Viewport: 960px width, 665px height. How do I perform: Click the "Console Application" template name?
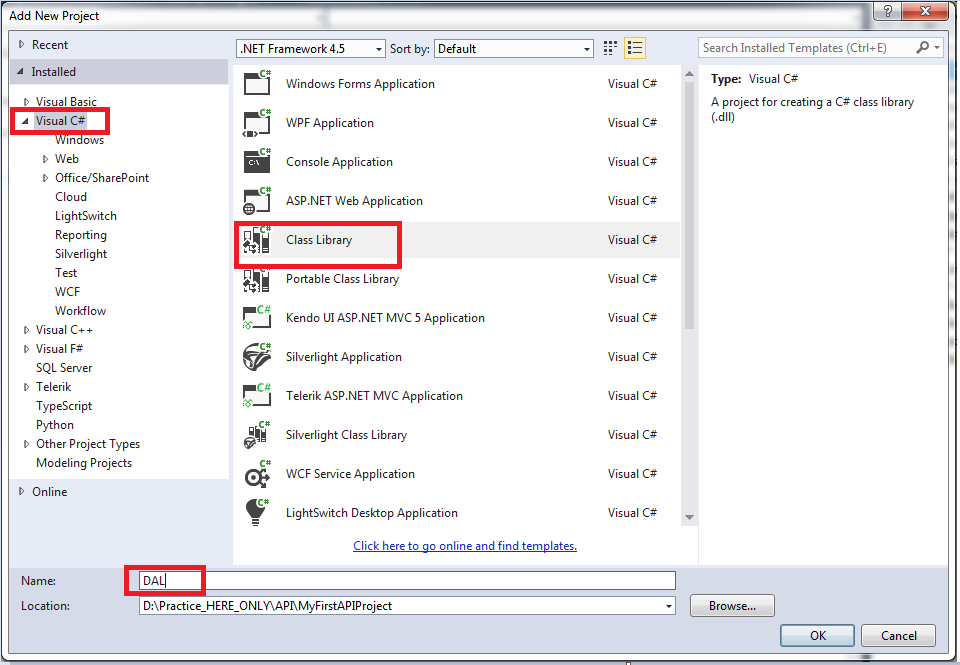[339, 162]
